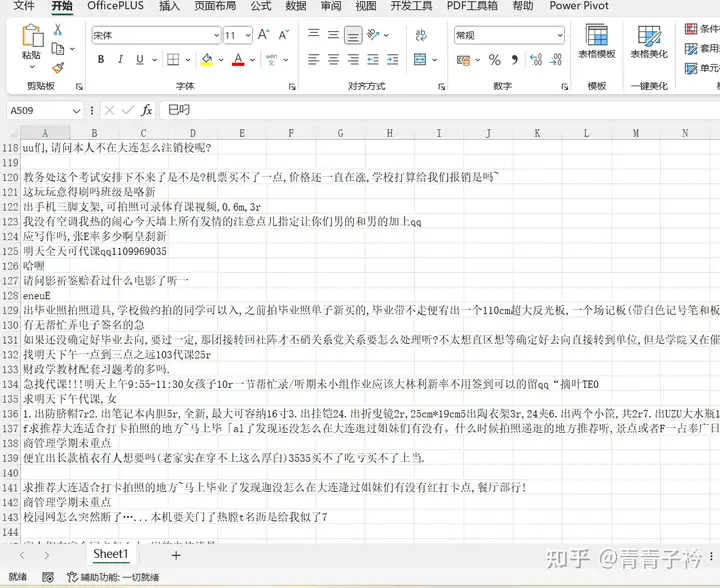Click the Copy icon

58,49
